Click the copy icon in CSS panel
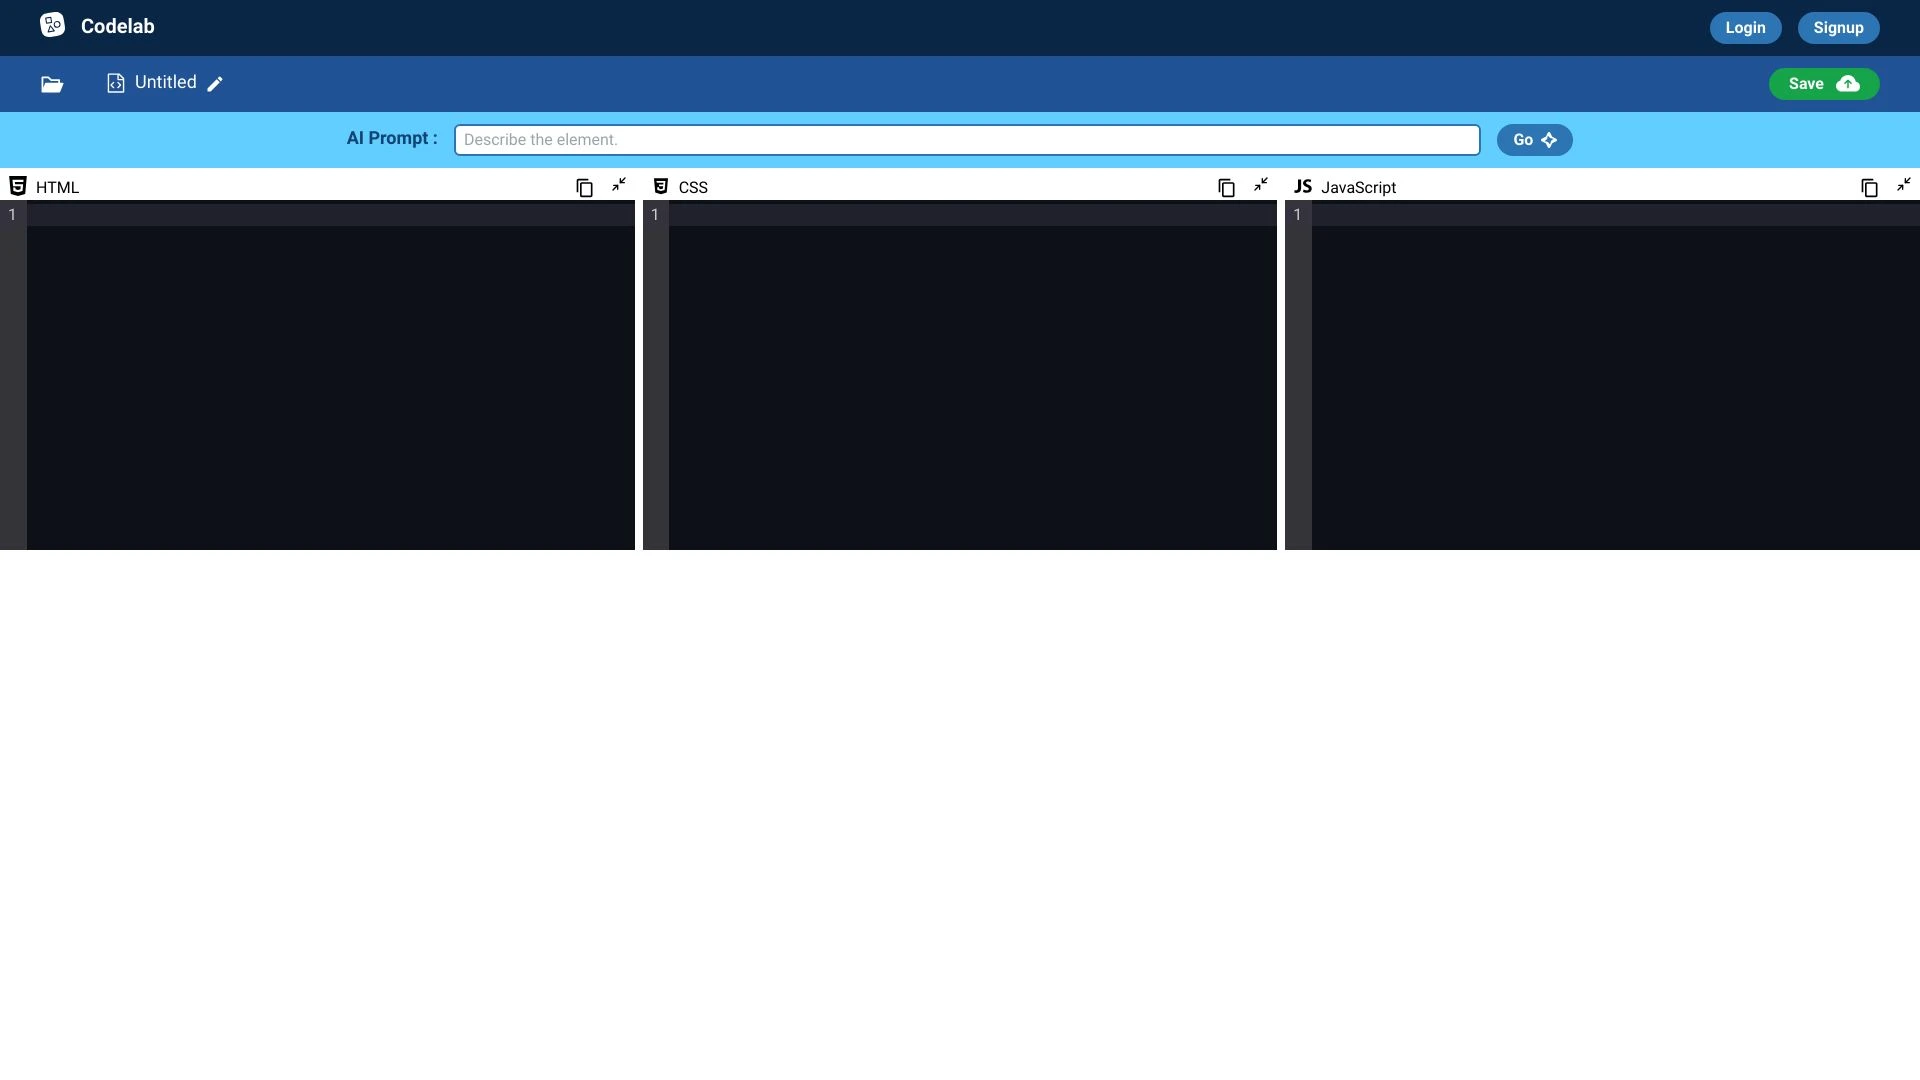This screenshot has width=1920, height=1080. (x=1225, y=187)
